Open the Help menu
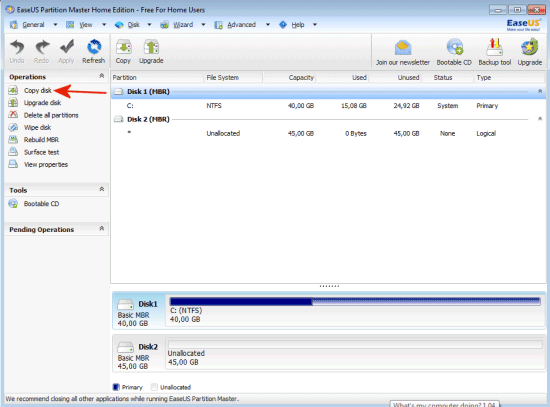550x407 pixels. (x=298, y=25)
